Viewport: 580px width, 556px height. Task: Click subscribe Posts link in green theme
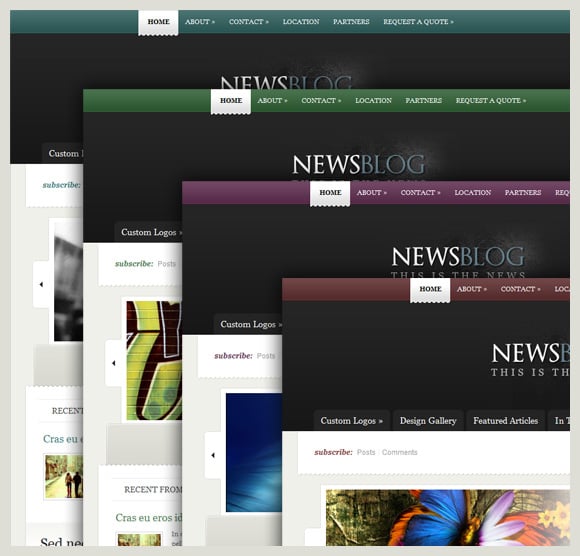(166, 264)
